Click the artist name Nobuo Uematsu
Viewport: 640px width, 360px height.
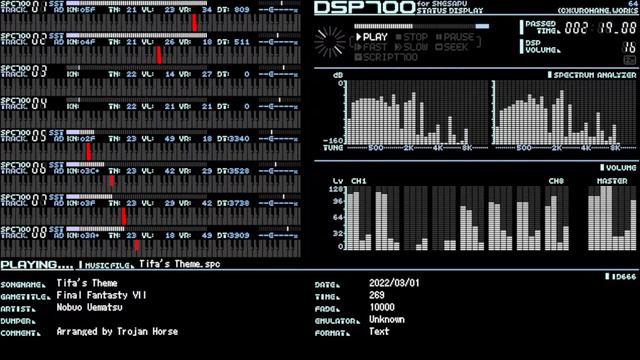pyautogui.click(x=89, y=307)
